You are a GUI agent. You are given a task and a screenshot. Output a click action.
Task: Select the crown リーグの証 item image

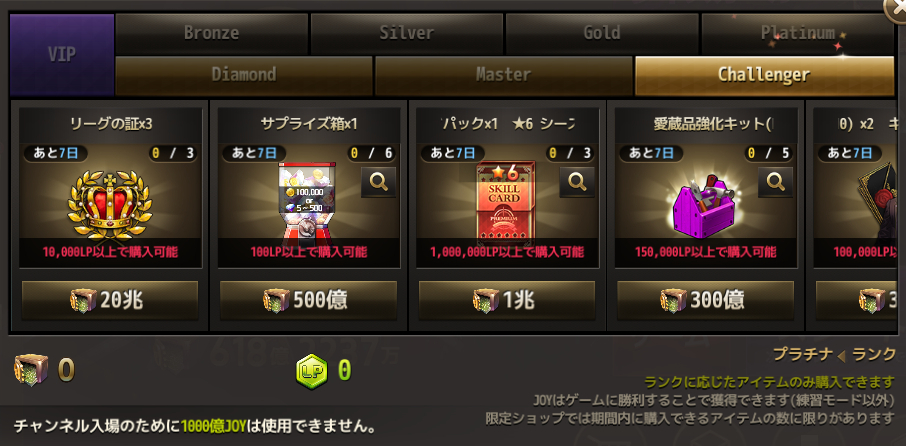click(x=110, y=205)
